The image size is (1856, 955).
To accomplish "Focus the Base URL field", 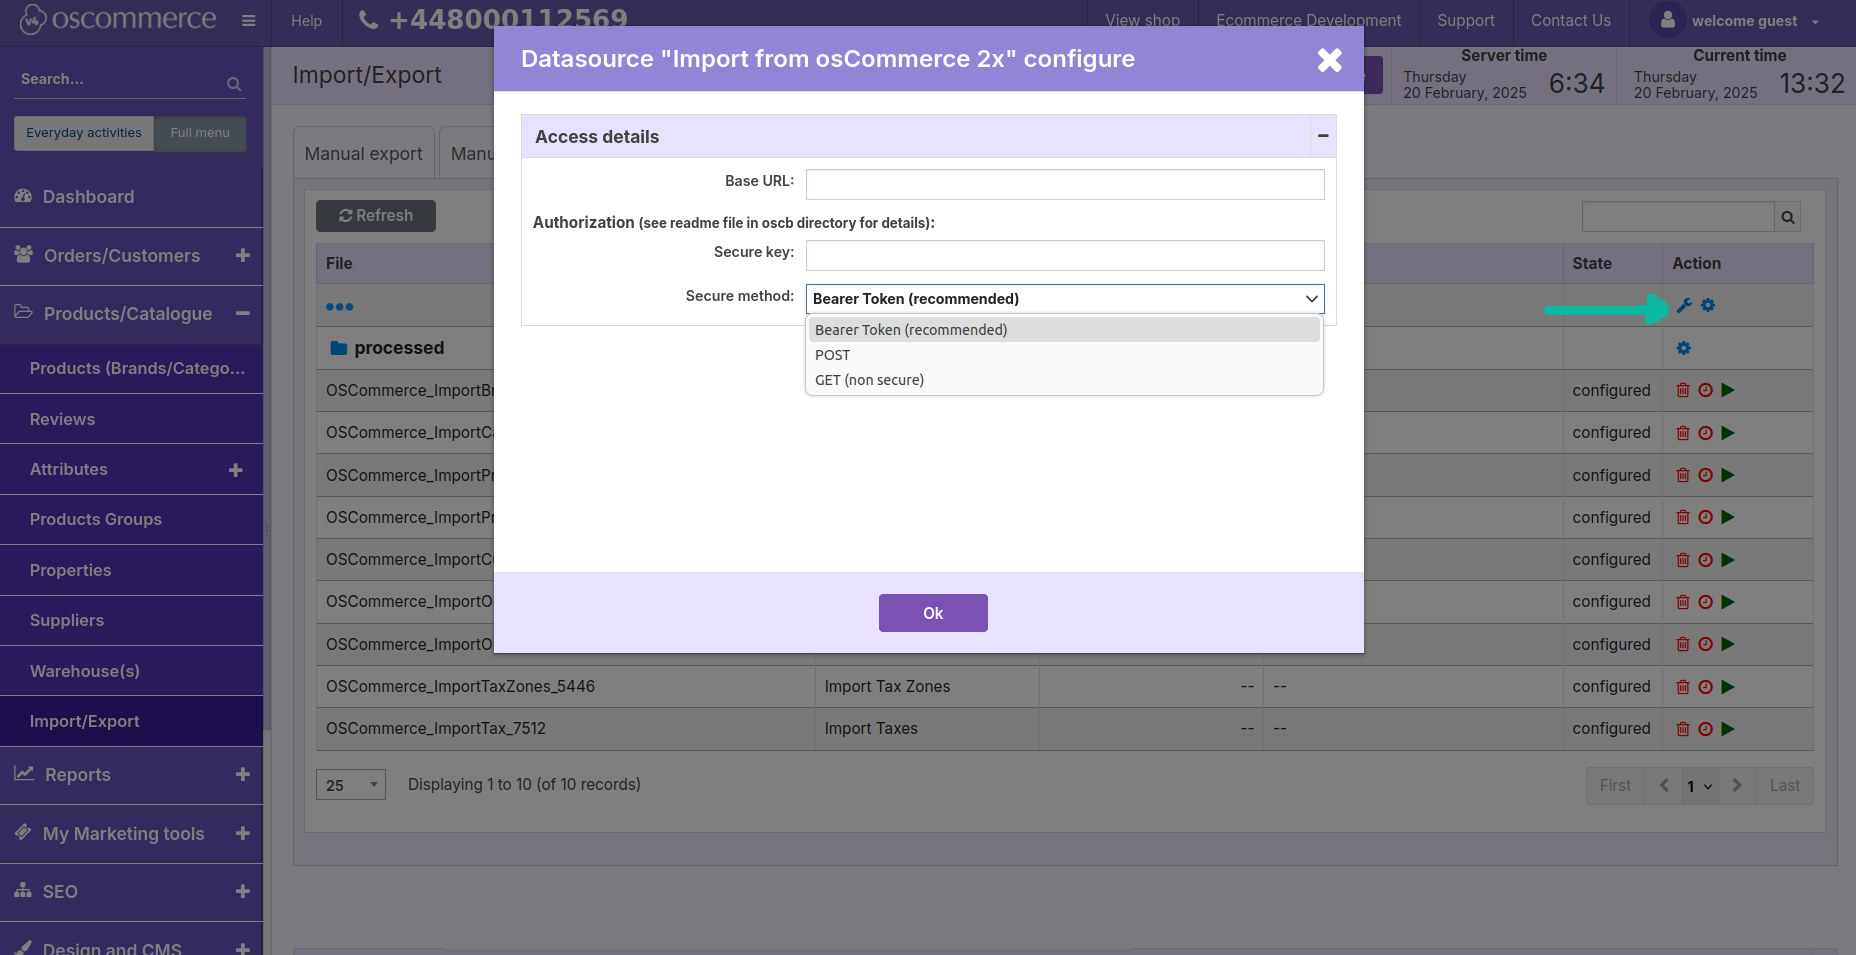I will (1065, 184).
